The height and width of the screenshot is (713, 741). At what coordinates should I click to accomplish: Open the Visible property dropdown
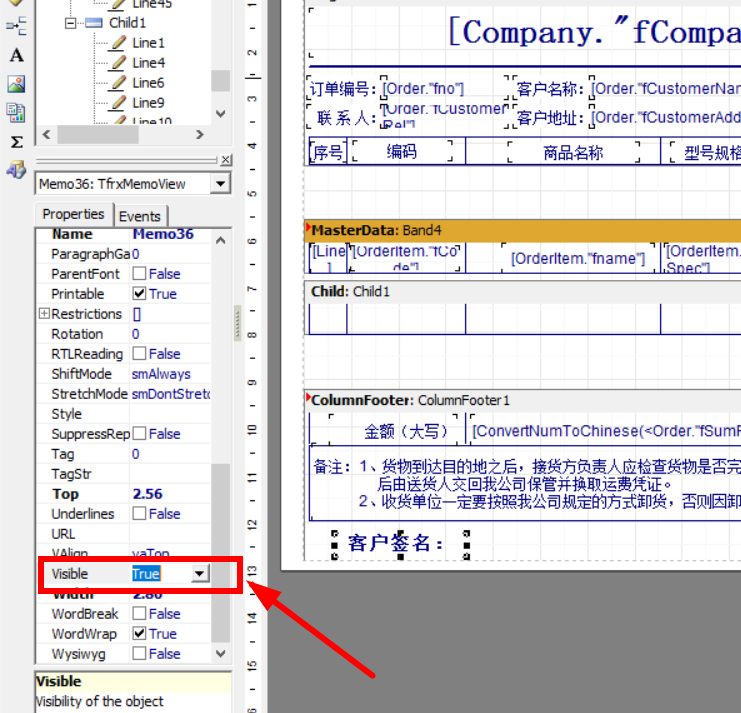click(x=200, y=574)
